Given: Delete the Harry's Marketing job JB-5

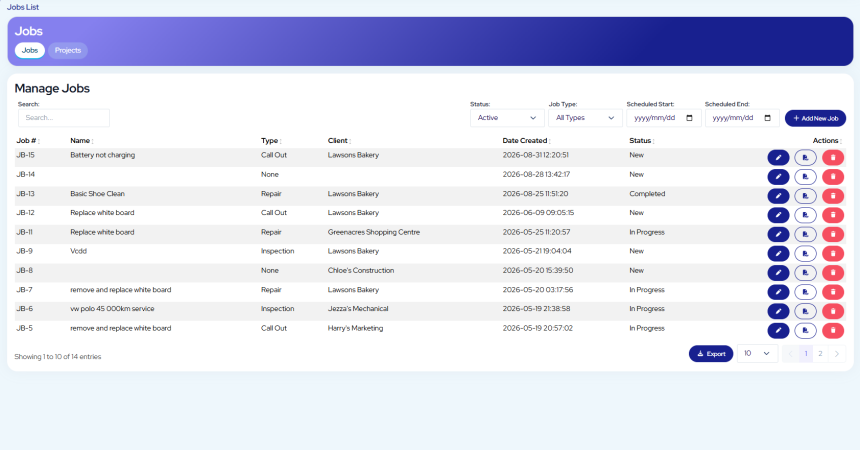Looking at the screenshot, I should point(833,330).
